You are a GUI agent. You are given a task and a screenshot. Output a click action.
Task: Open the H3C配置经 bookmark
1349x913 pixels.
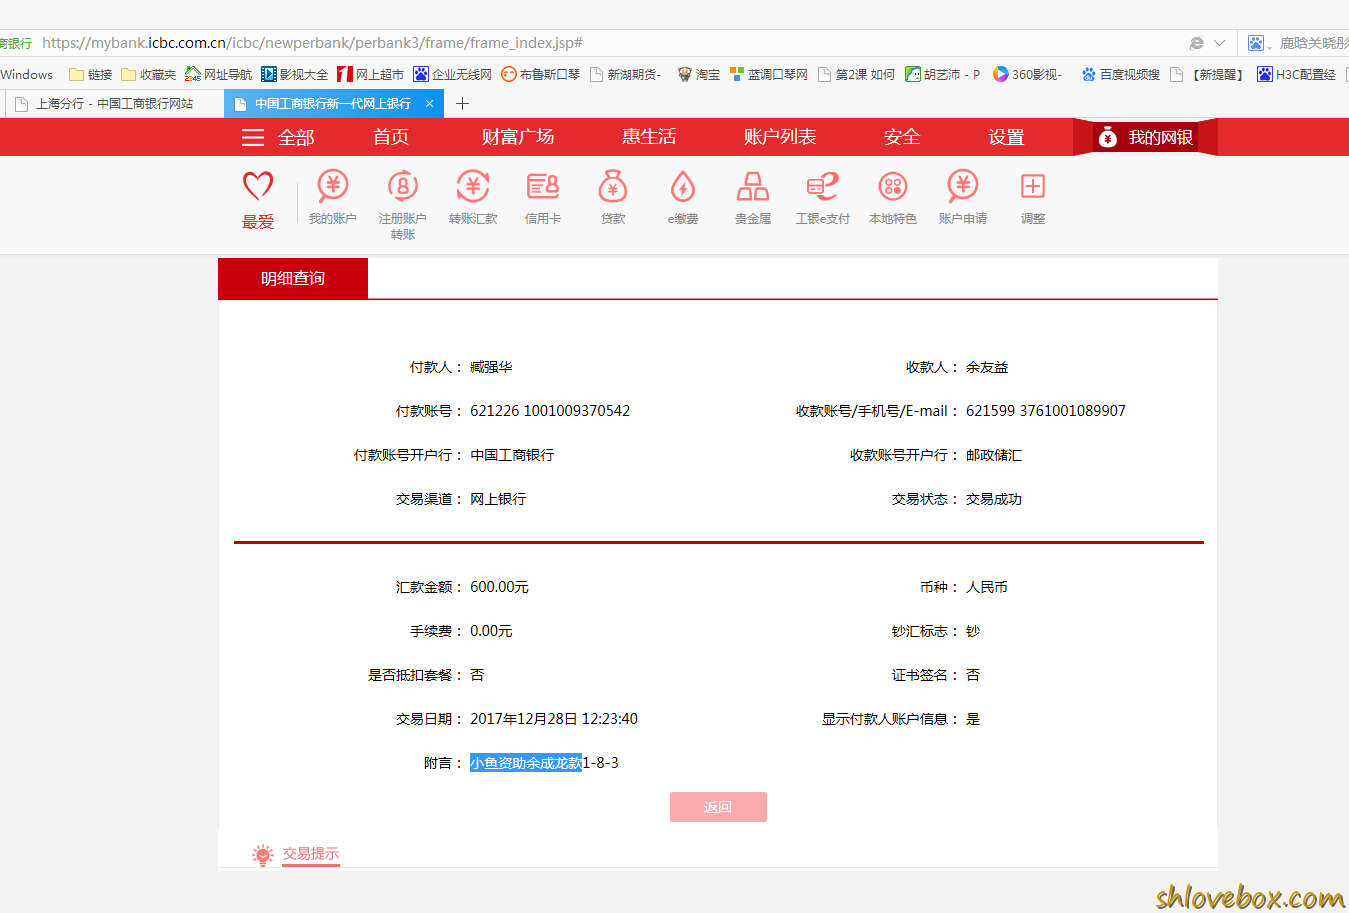click(x=1296, y=74)
